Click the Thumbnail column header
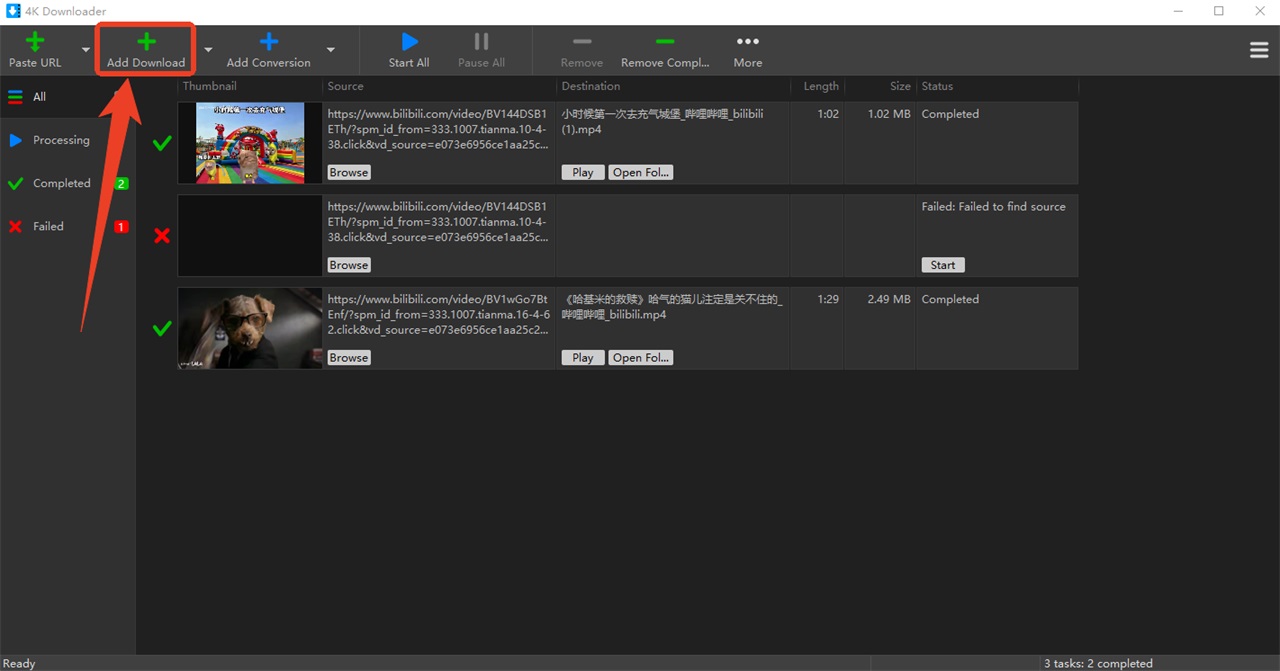 click(250, 86)
